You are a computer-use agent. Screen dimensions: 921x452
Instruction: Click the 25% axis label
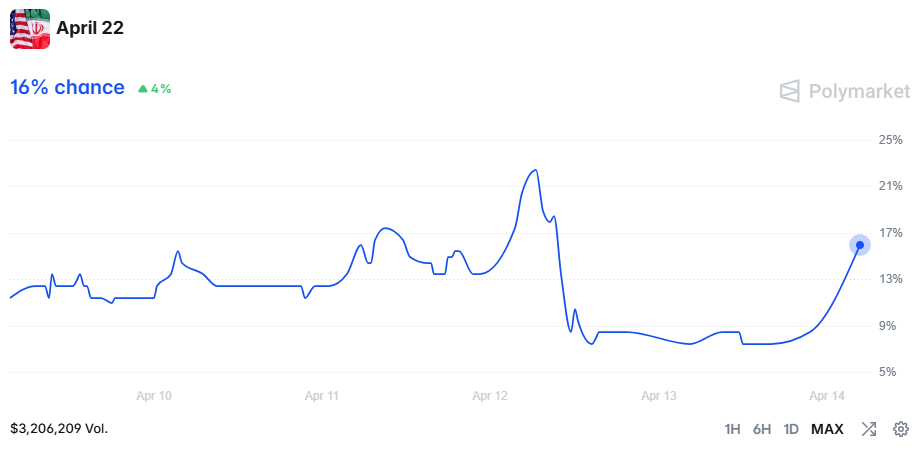[x=891, y=140]
